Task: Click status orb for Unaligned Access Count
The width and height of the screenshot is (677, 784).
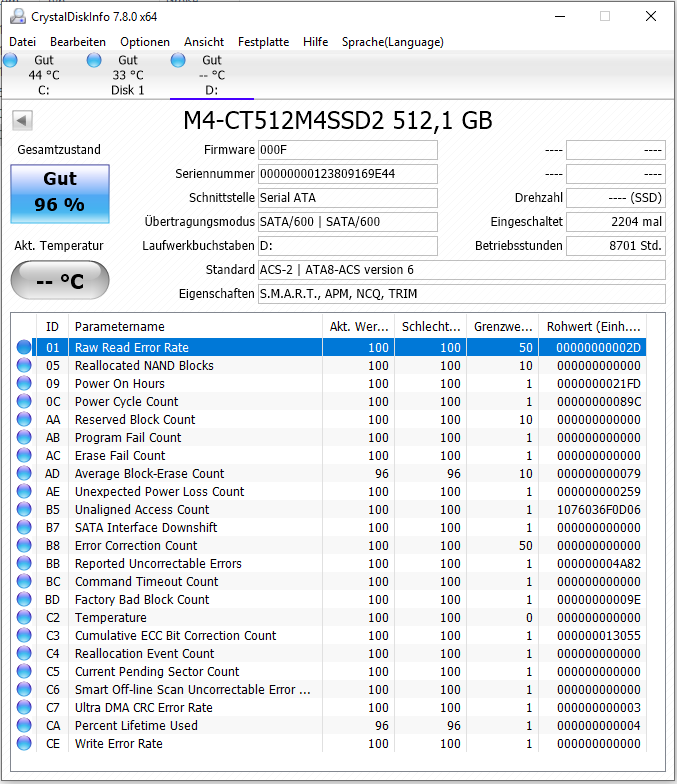Action: click(x=24, y=510)
